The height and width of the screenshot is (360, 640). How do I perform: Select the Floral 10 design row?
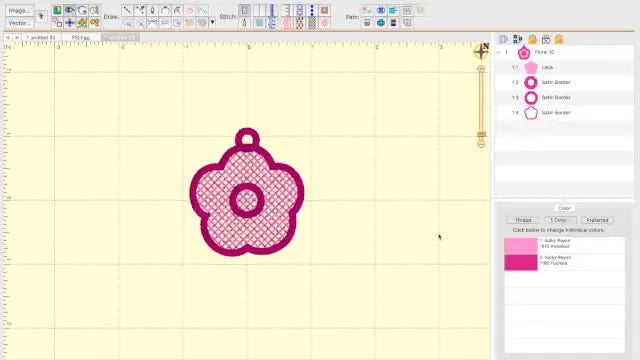[564, 52]
